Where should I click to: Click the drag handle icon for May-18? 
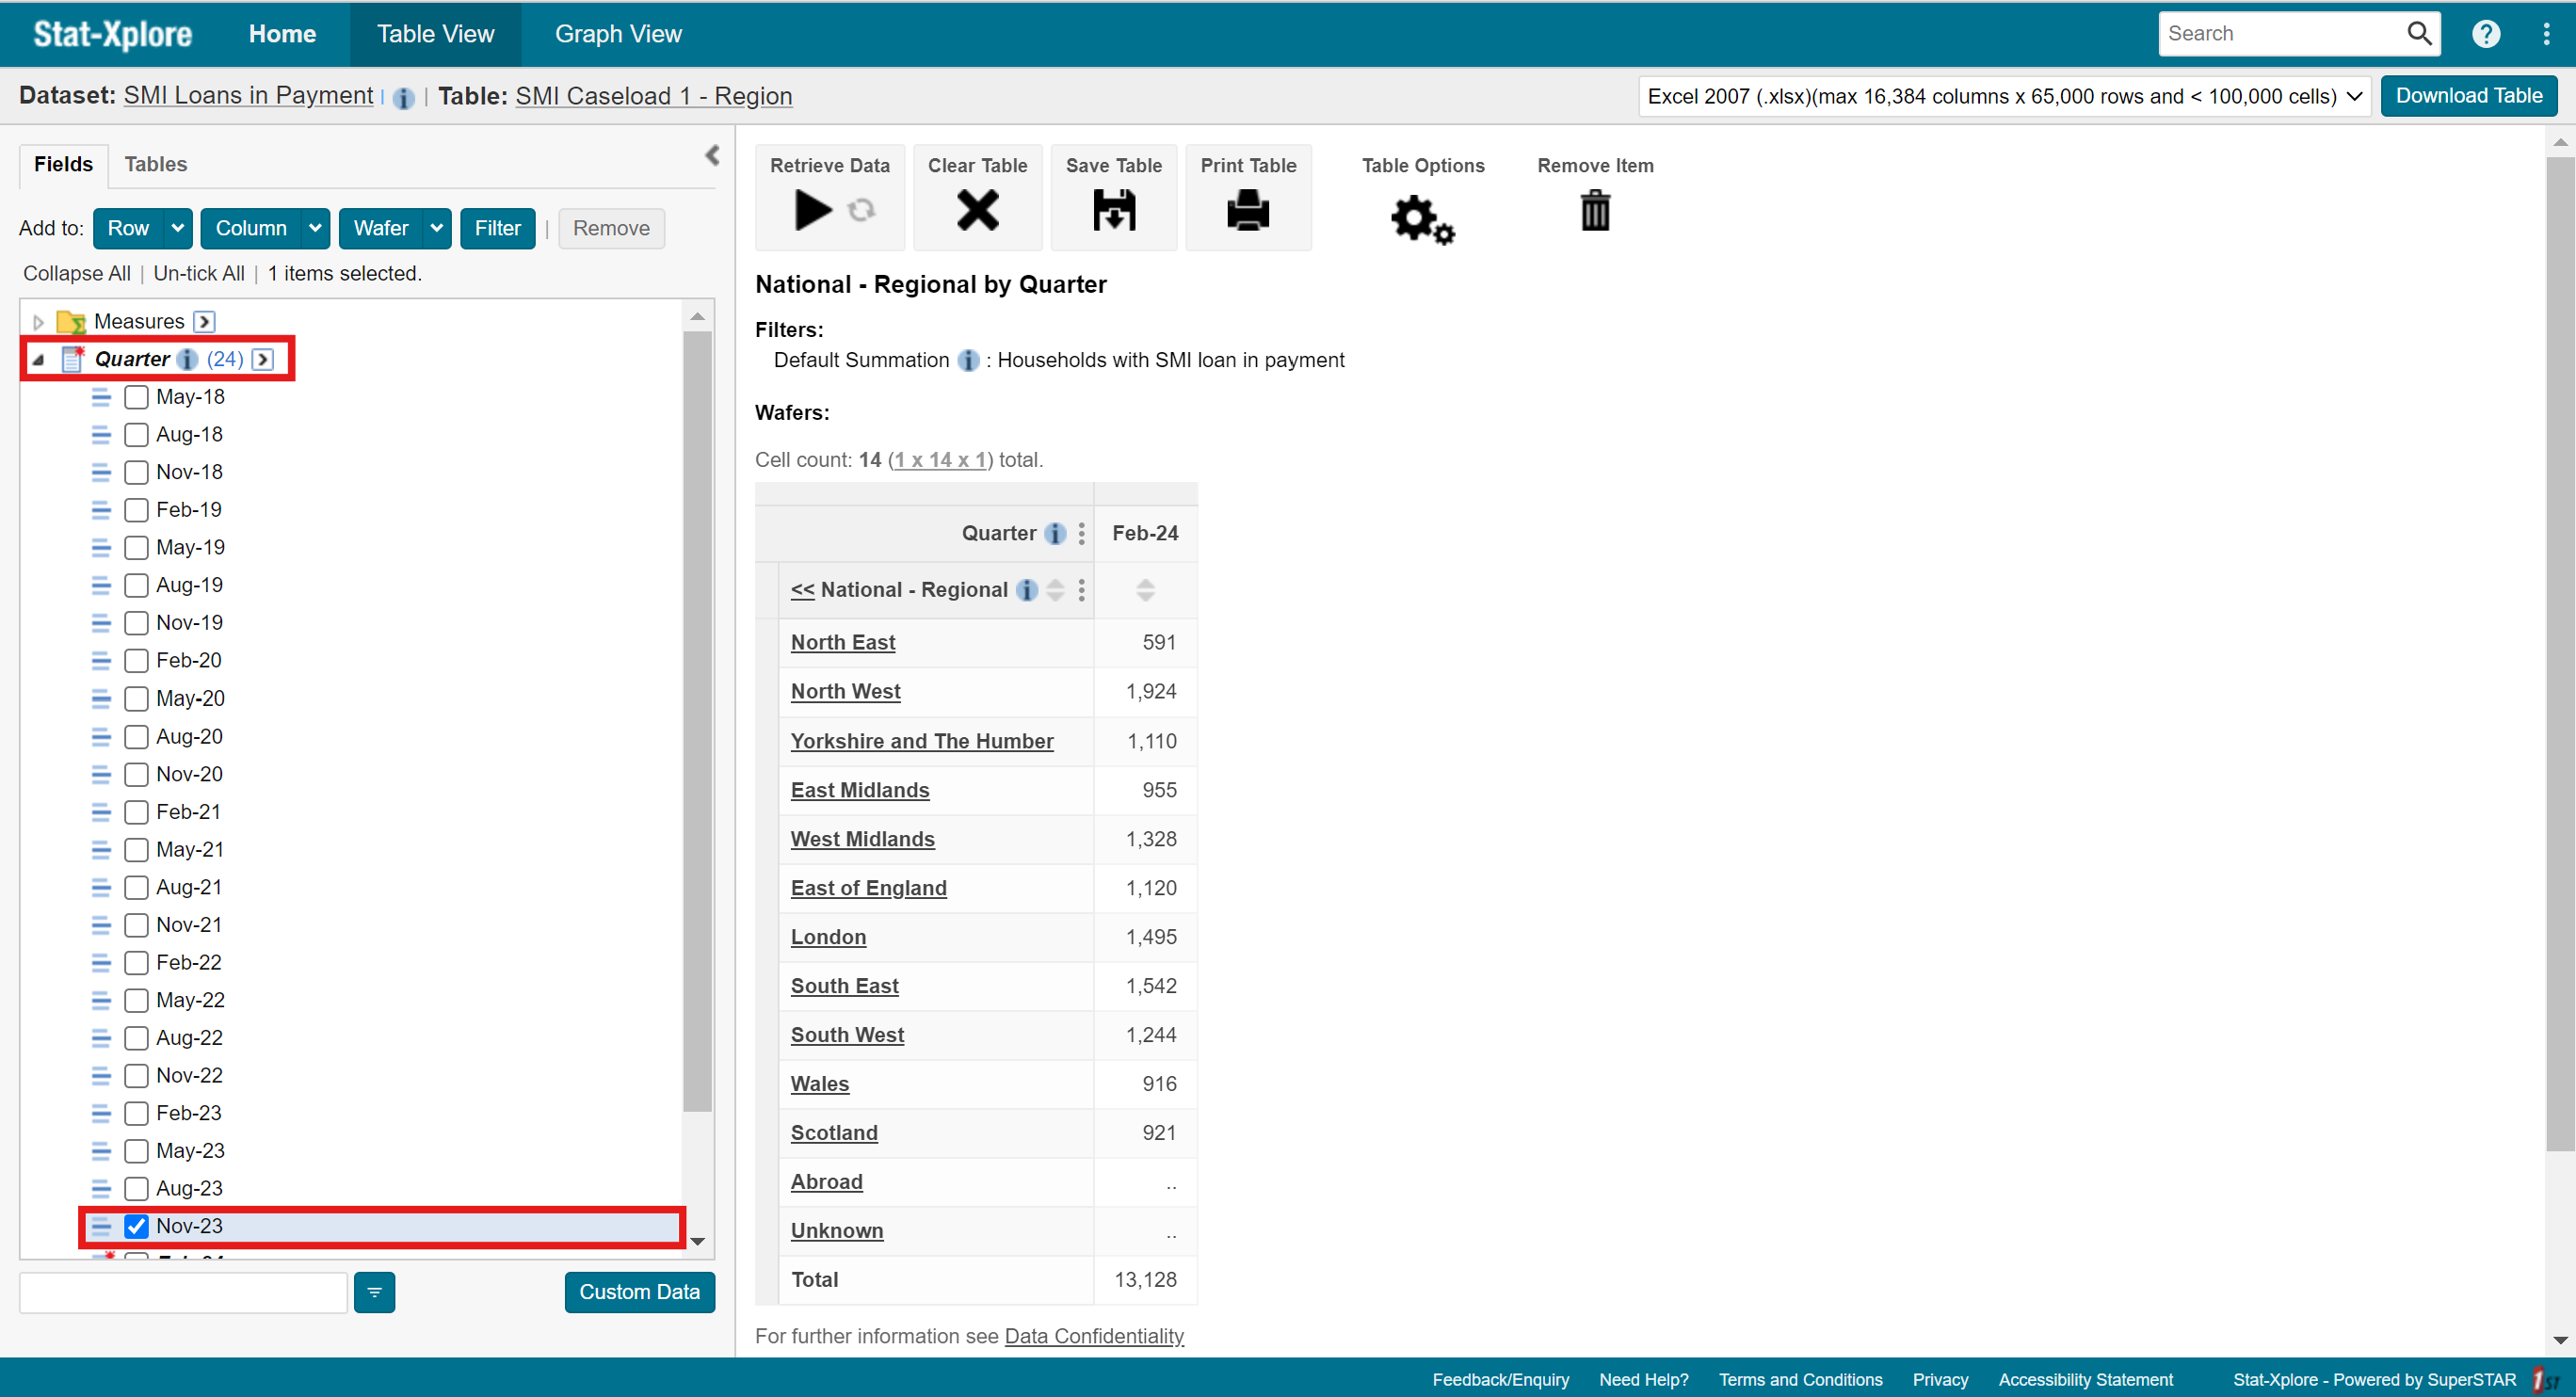click(x=101, y=397)
